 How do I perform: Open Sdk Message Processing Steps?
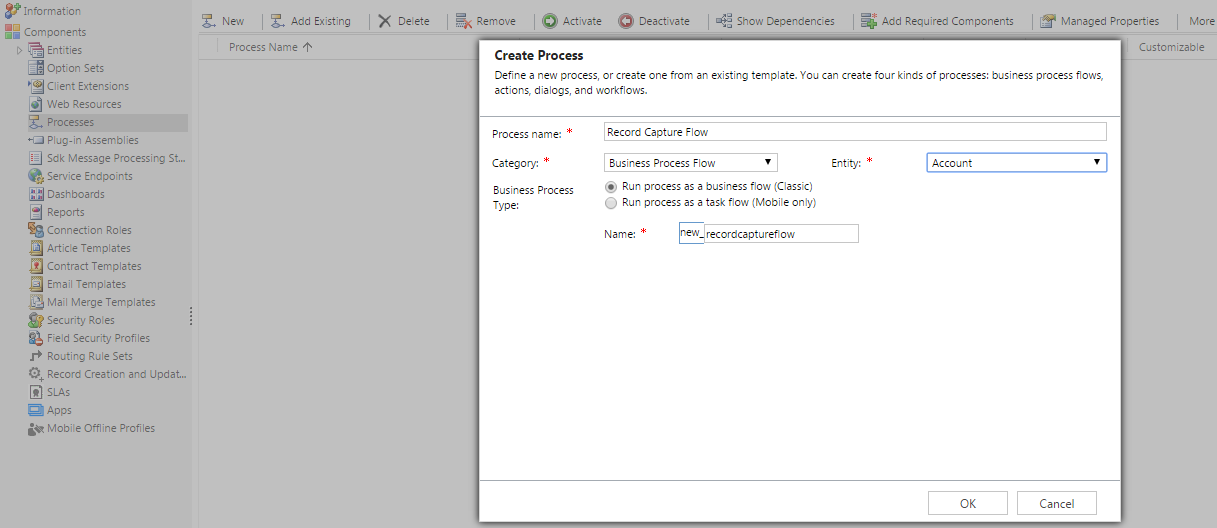point(116,158)
